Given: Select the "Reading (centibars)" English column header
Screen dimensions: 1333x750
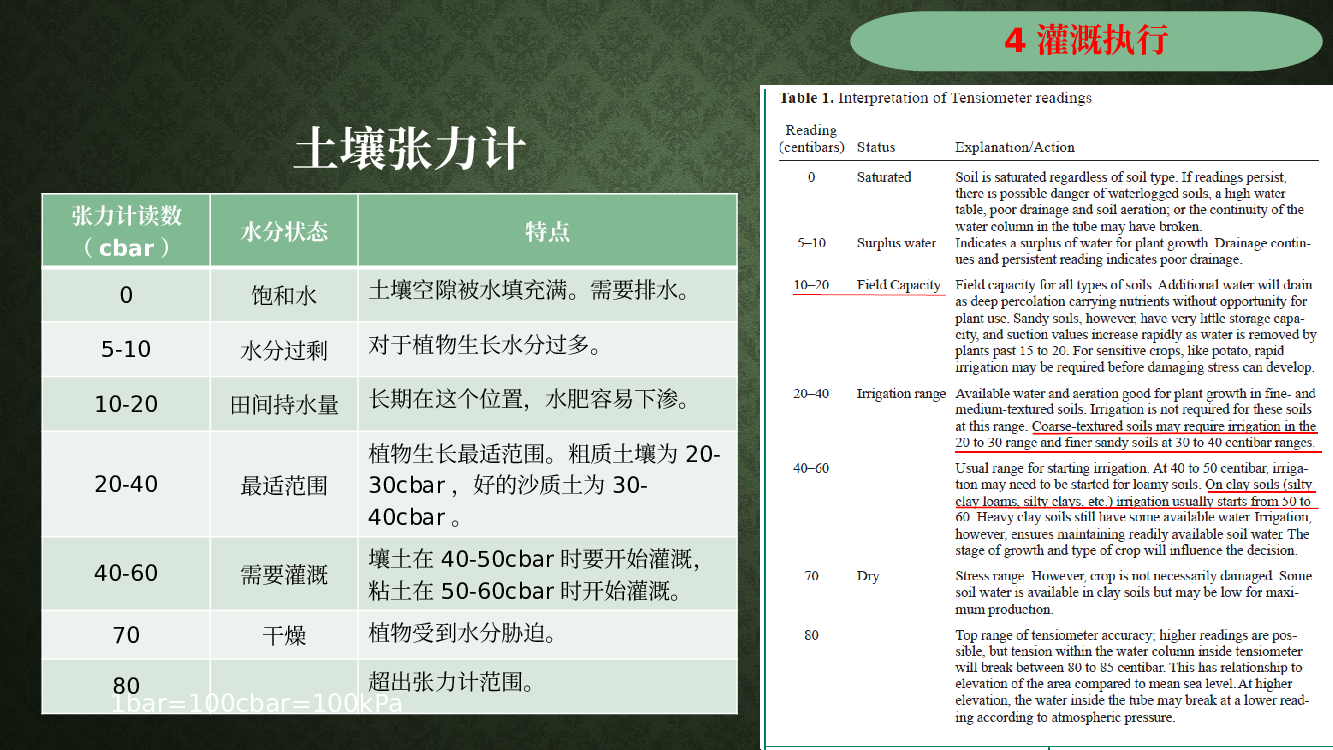Looking at the screenshot, I should [x=811, y=139].
